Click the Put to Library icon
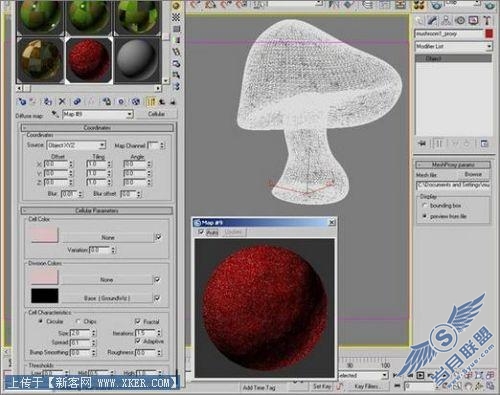 [x=106, y=101]
